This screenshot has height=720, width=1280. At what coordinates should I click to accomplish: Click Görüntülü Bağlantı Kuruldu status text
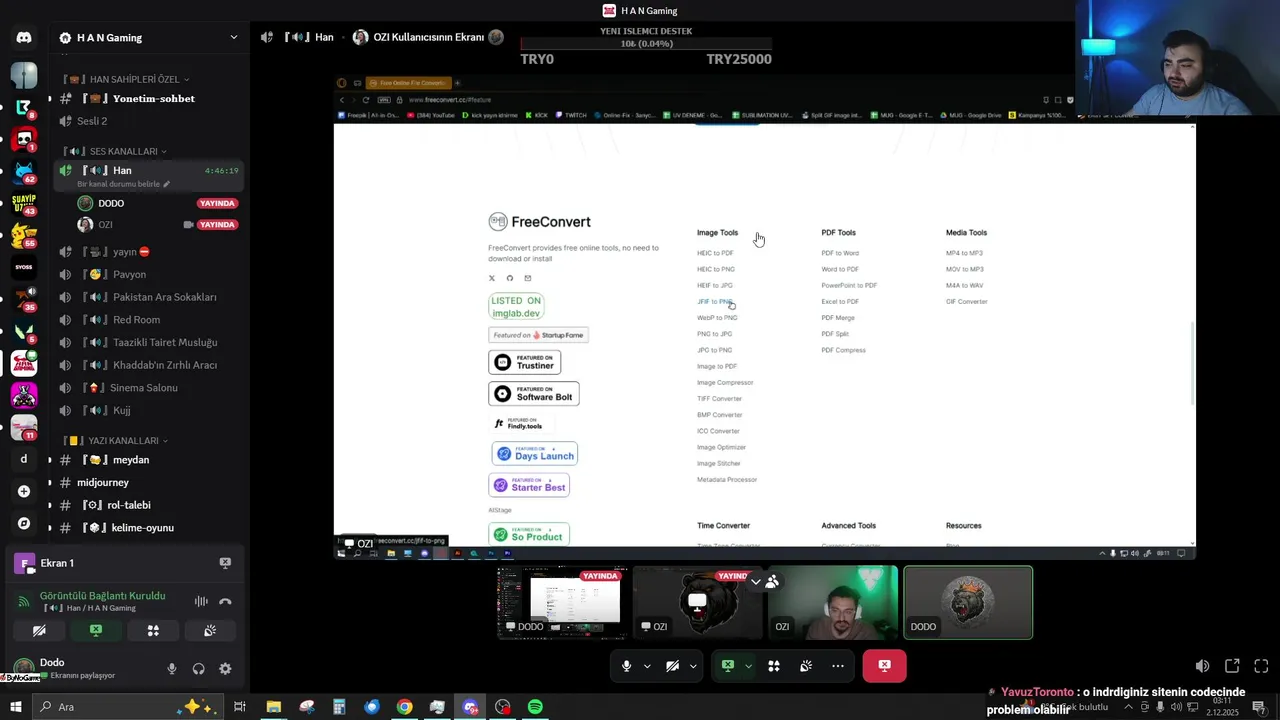[x=102, y=596]
